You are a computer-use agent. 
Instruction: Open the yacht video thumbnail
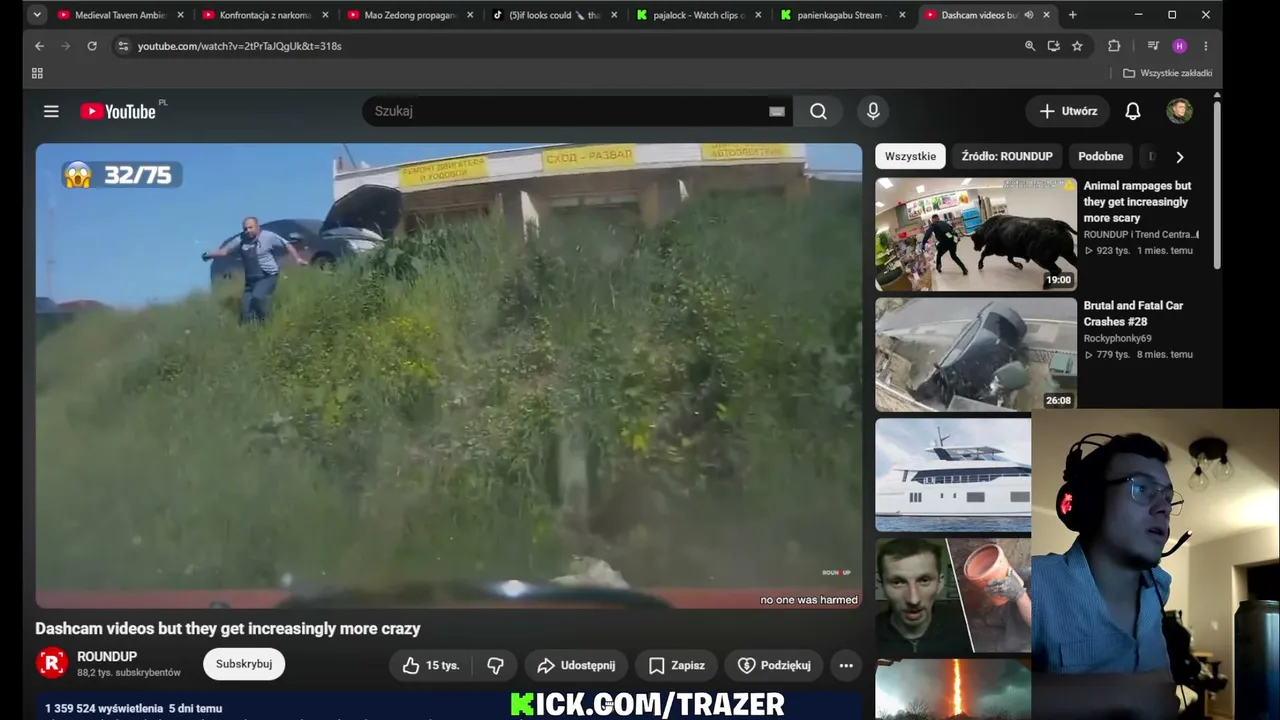[x=953, y=475]
